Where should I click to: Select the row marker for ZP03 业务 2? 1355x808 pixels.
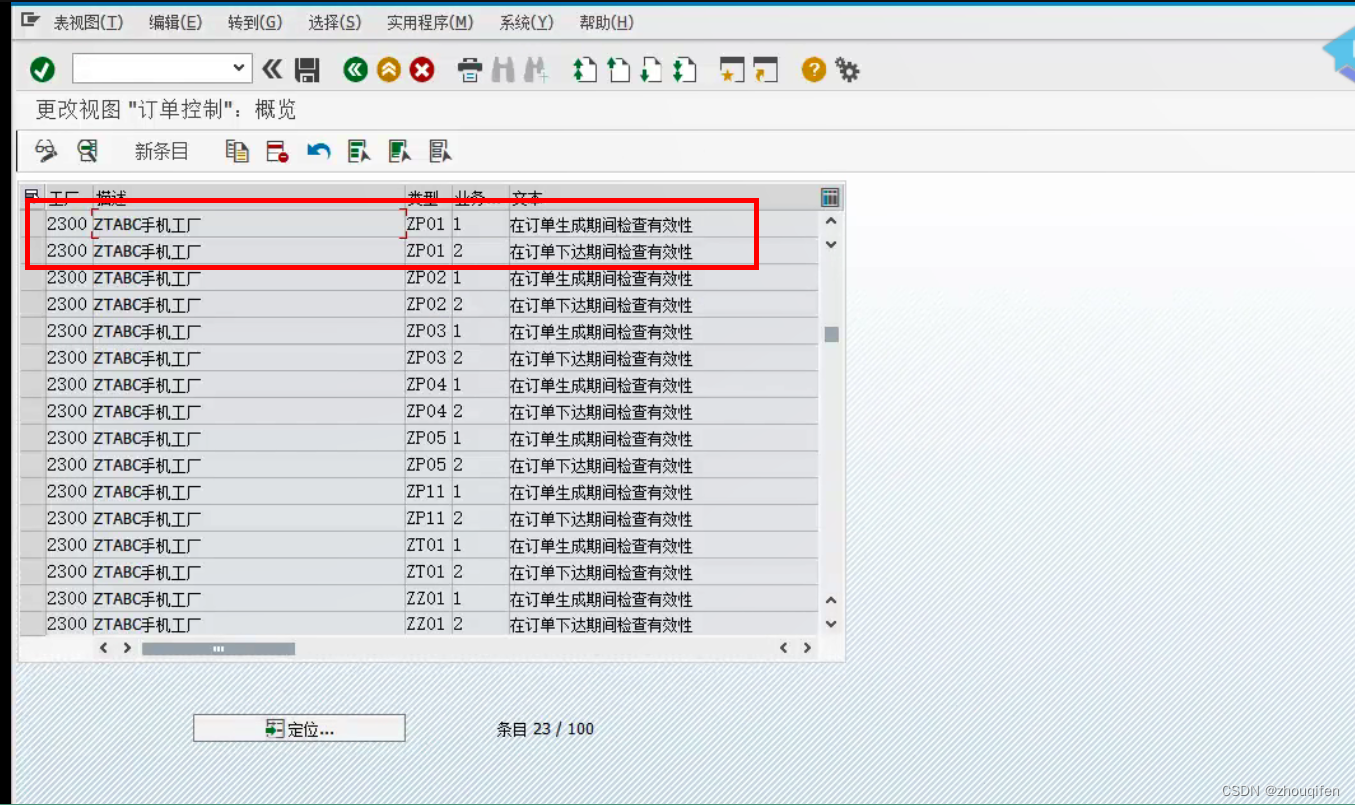point(32,358)
